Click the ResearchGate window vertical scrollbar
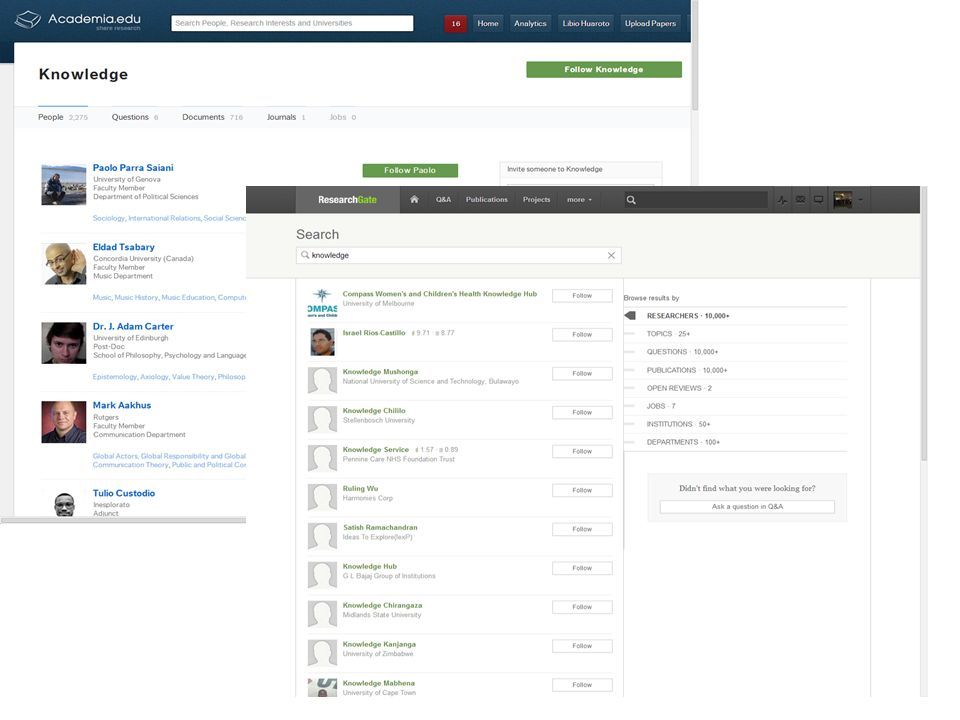The width and height of the screenshot is (960, 720). click(924, 324)
